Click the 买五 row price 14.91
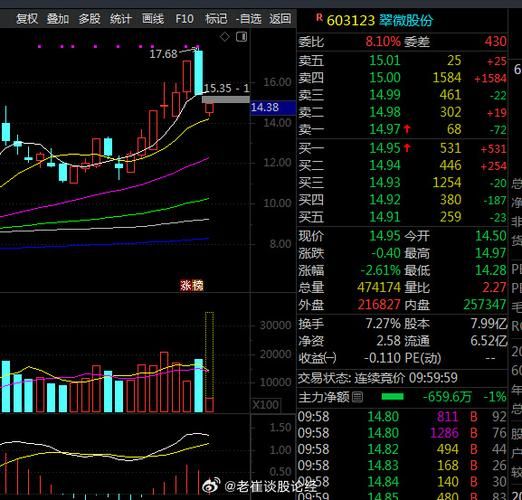 pyautogui.click(x=385, y=217)
